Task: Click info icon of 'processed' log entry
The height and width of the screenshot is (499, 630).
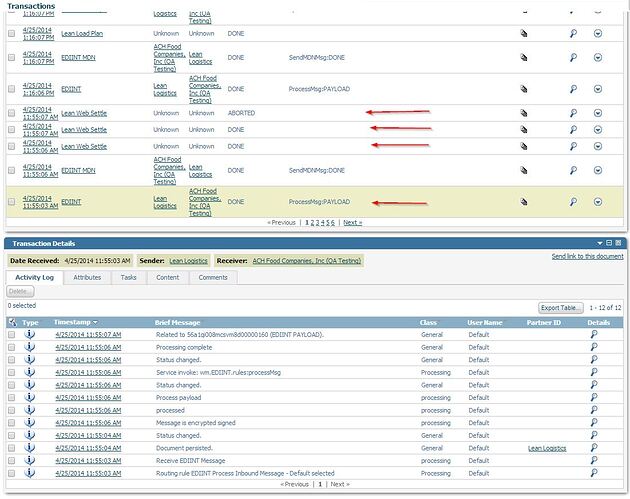Action: [29, 410]
